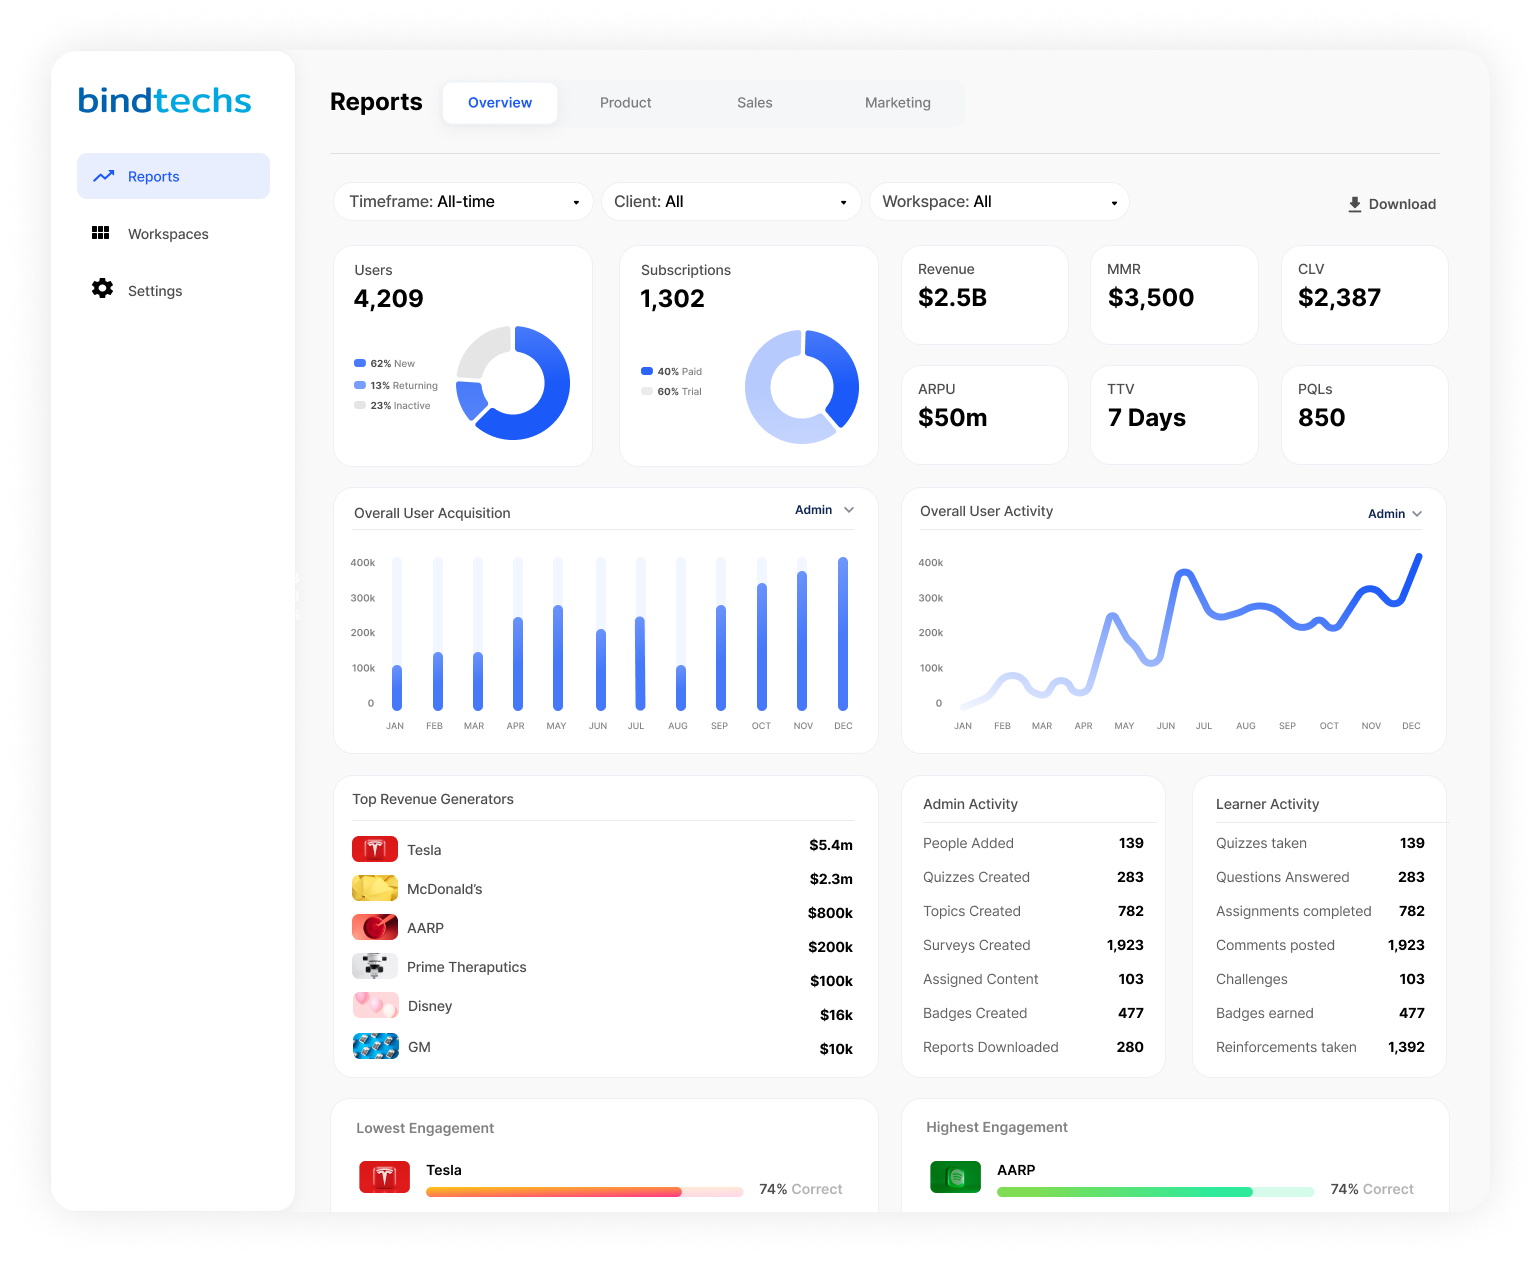This screenshot has height=1262, width=1540.
Task: Click the Disney icon under Top Revenue Generators
Action: 374,1005
